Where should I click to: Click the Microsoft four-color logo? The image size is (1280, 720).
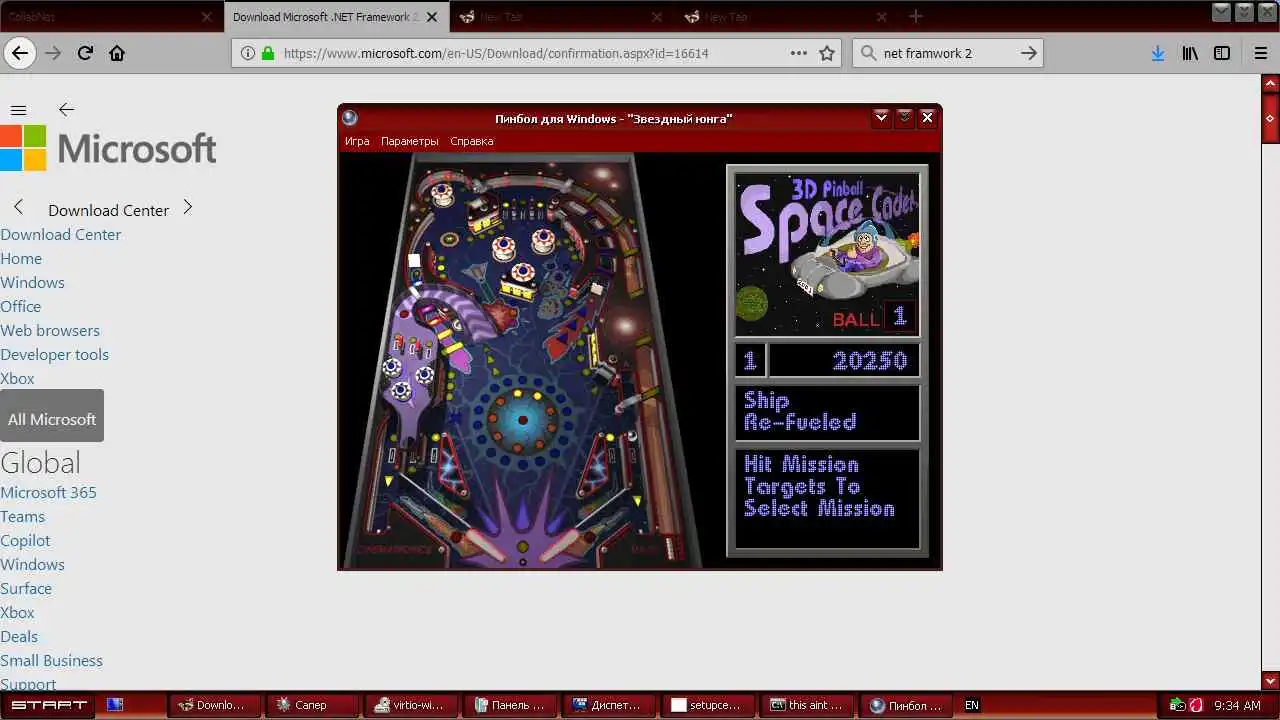point(23,148)
